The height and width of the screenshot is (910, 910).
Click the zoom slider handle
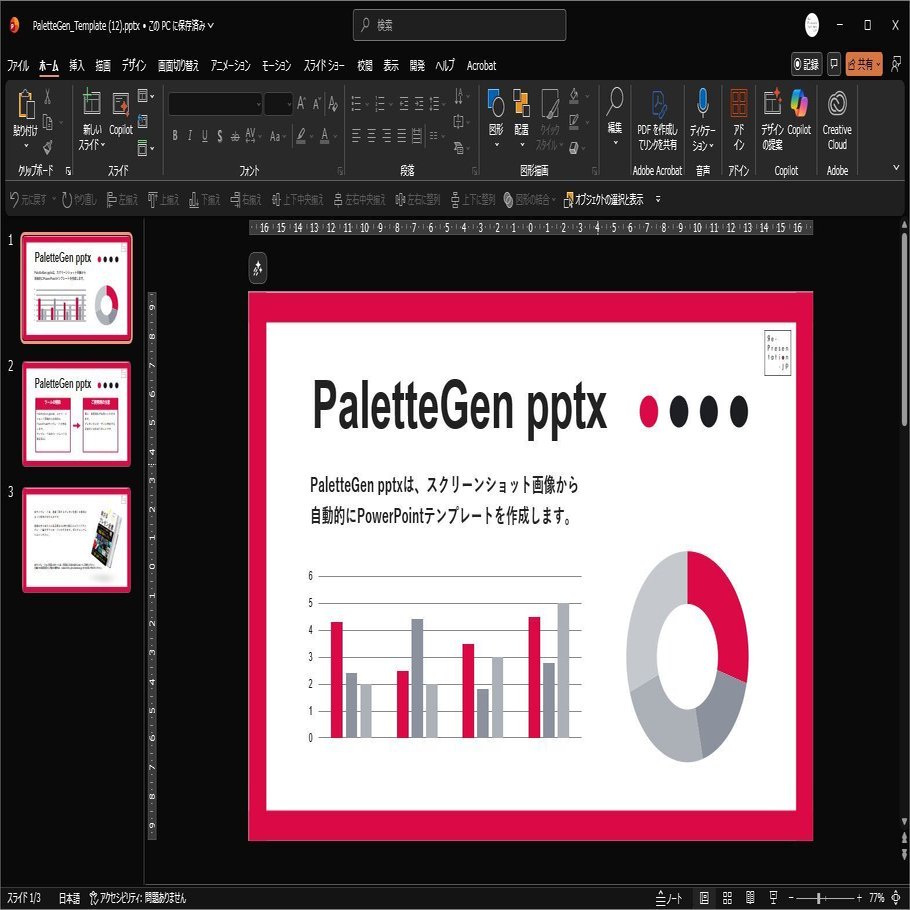click(818, 898)
